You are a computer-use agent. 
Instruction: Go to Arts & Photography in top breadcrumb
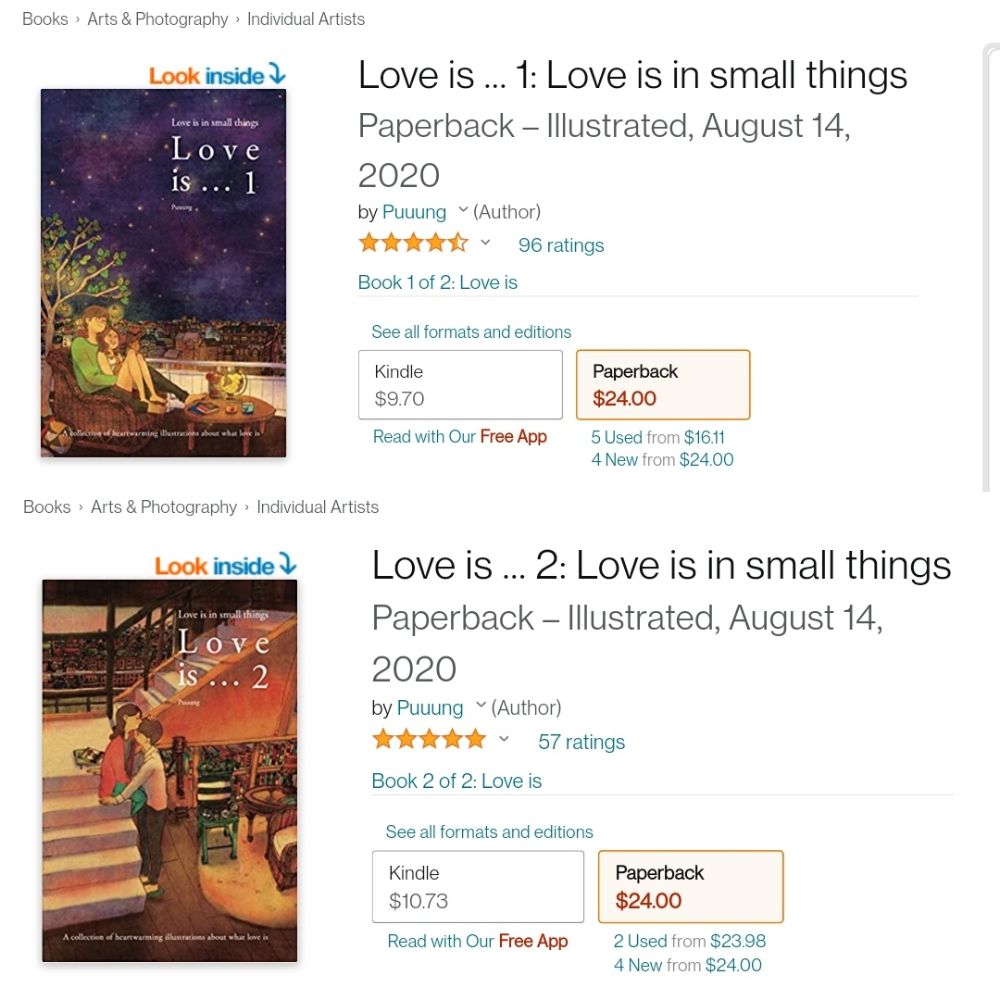[158, 19]
